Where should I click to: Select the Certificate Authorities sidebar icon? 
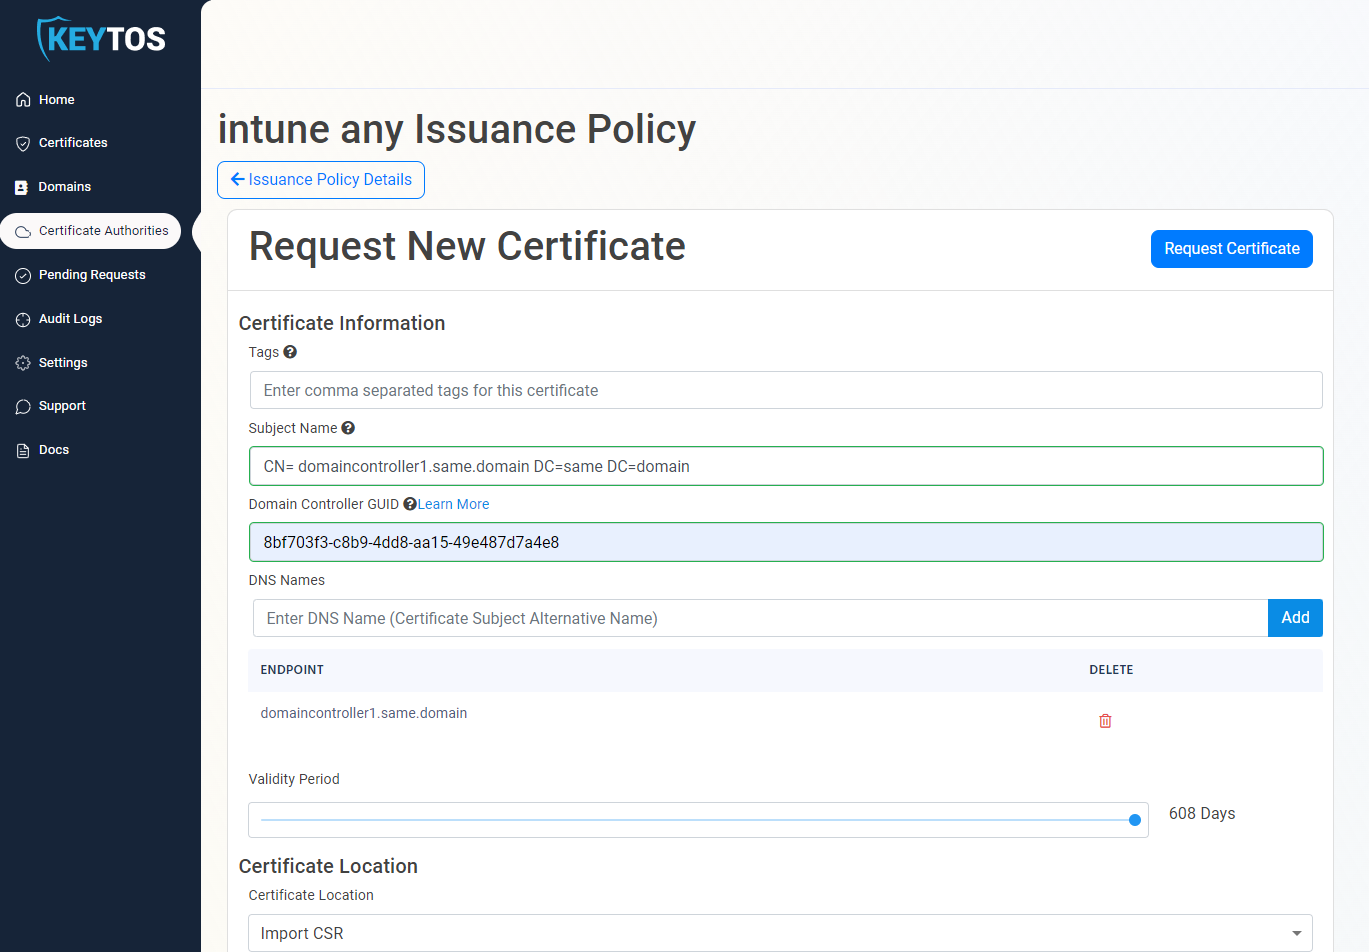[x=22, y=231]
